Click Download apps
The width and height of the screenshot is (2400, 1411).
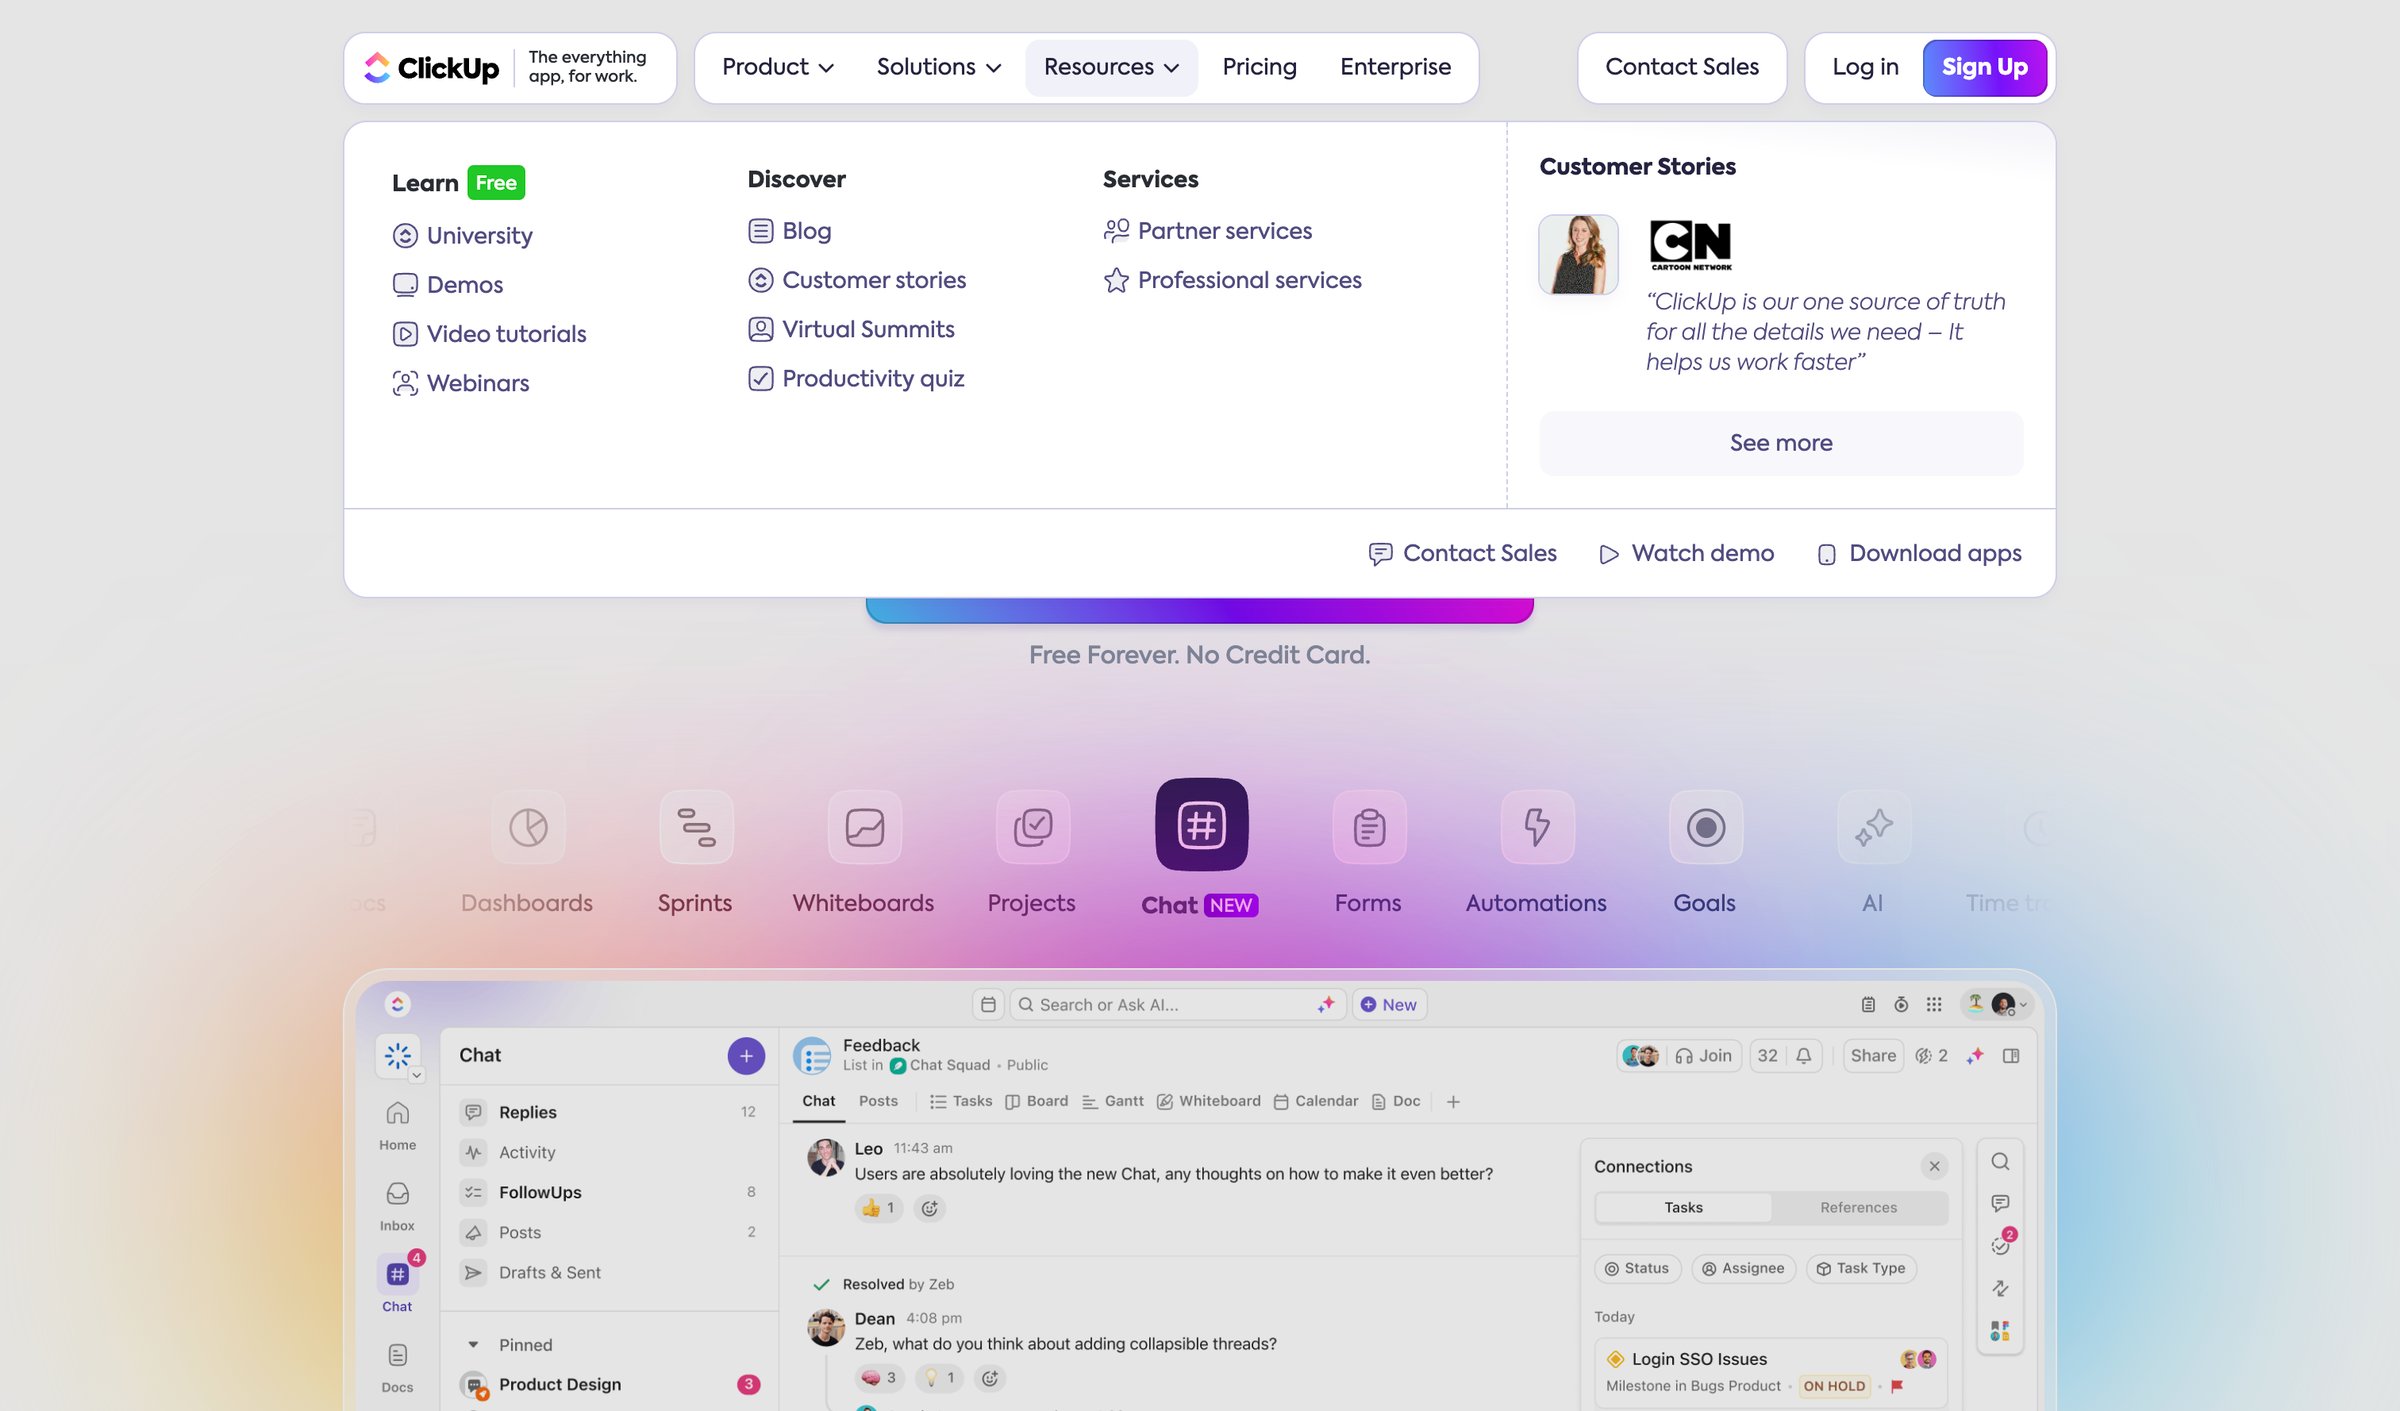[x=1919, y=553]
